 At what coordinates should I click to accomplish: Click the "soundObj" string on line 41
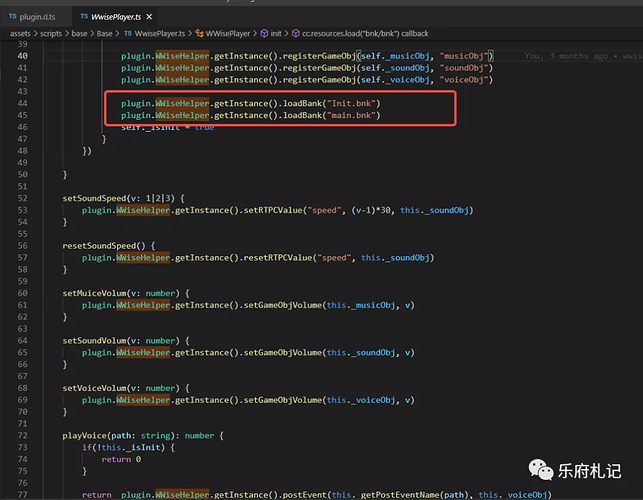point(463,68)
